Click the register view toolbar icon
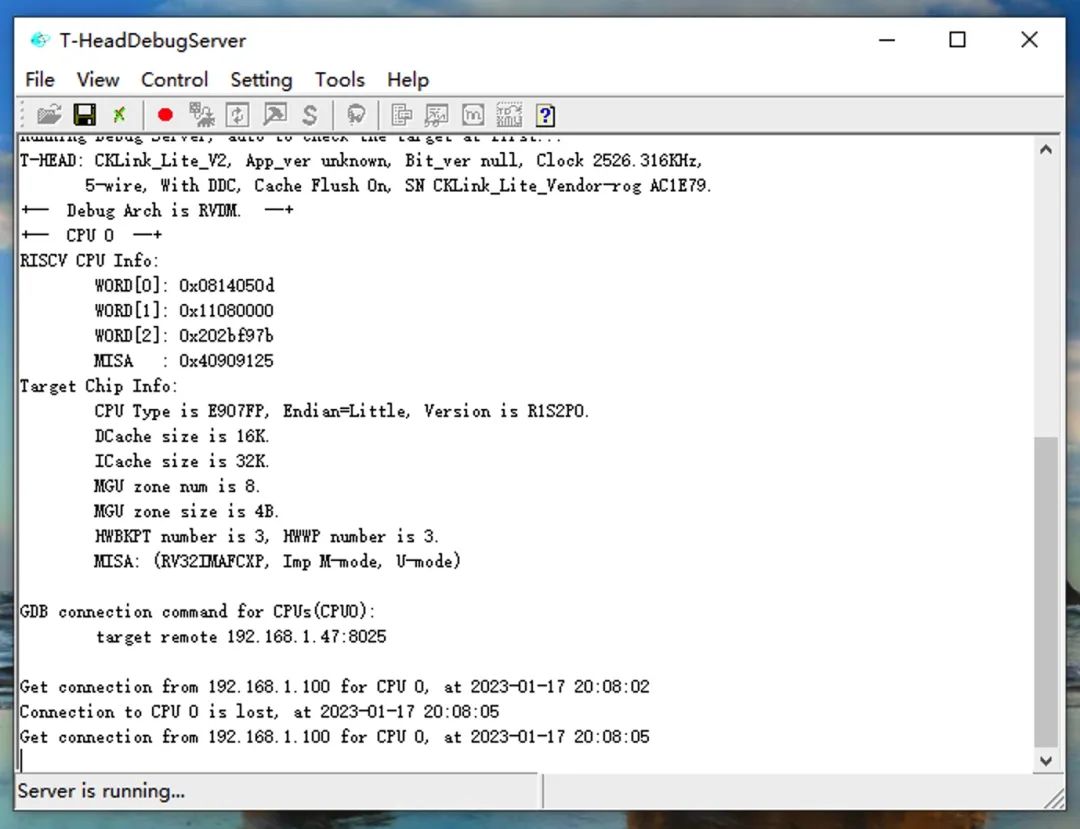The width and height of the screenshot is (1080, 829). click(x=404, y=114)
